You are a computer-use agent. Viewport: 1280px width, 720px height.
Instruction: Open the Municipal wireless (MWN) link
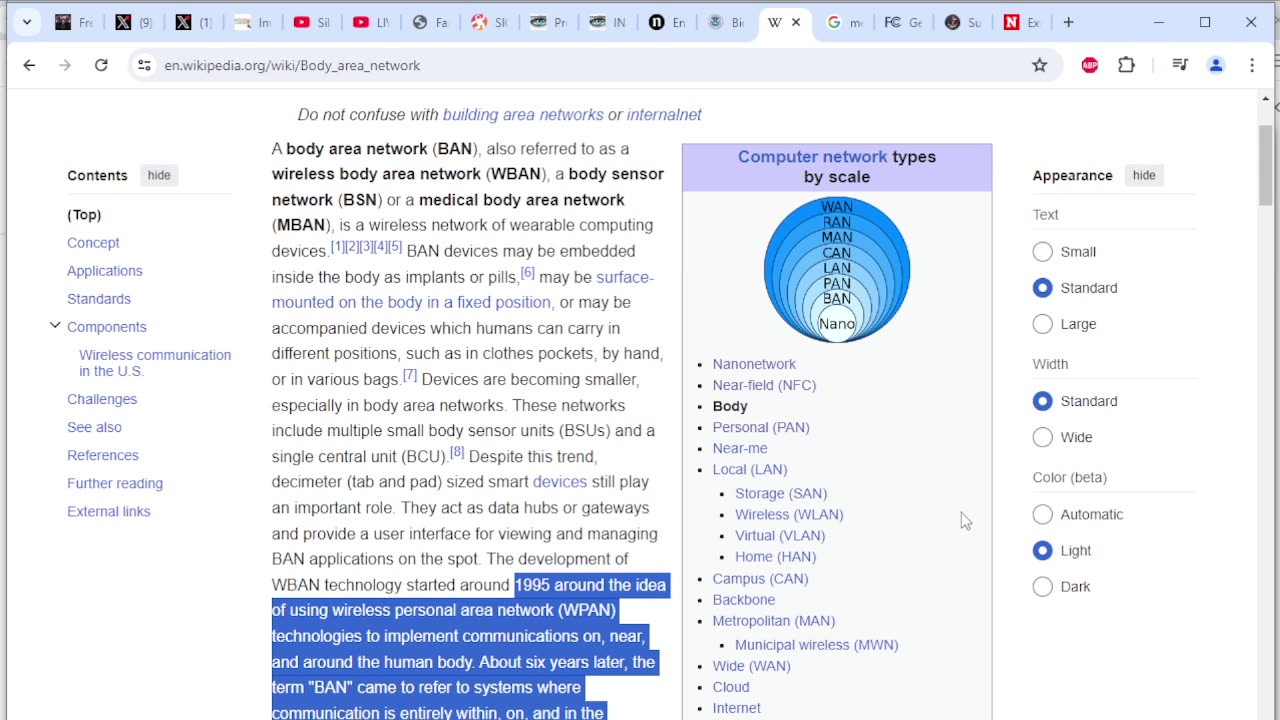point(817,645)
